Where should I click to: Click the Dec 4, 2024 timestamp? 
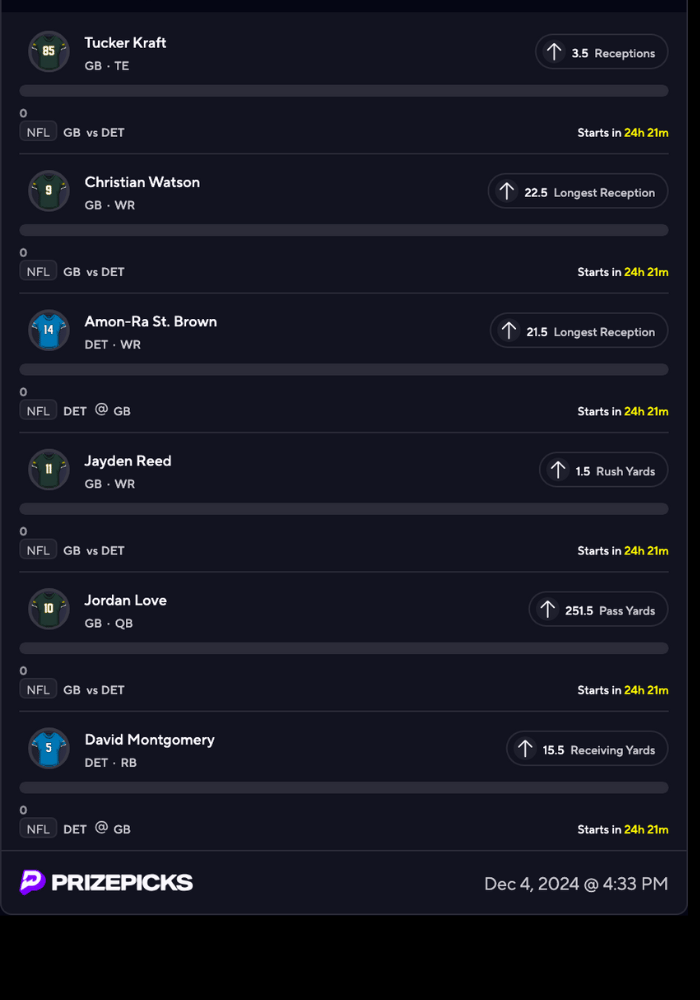point(576,884)
